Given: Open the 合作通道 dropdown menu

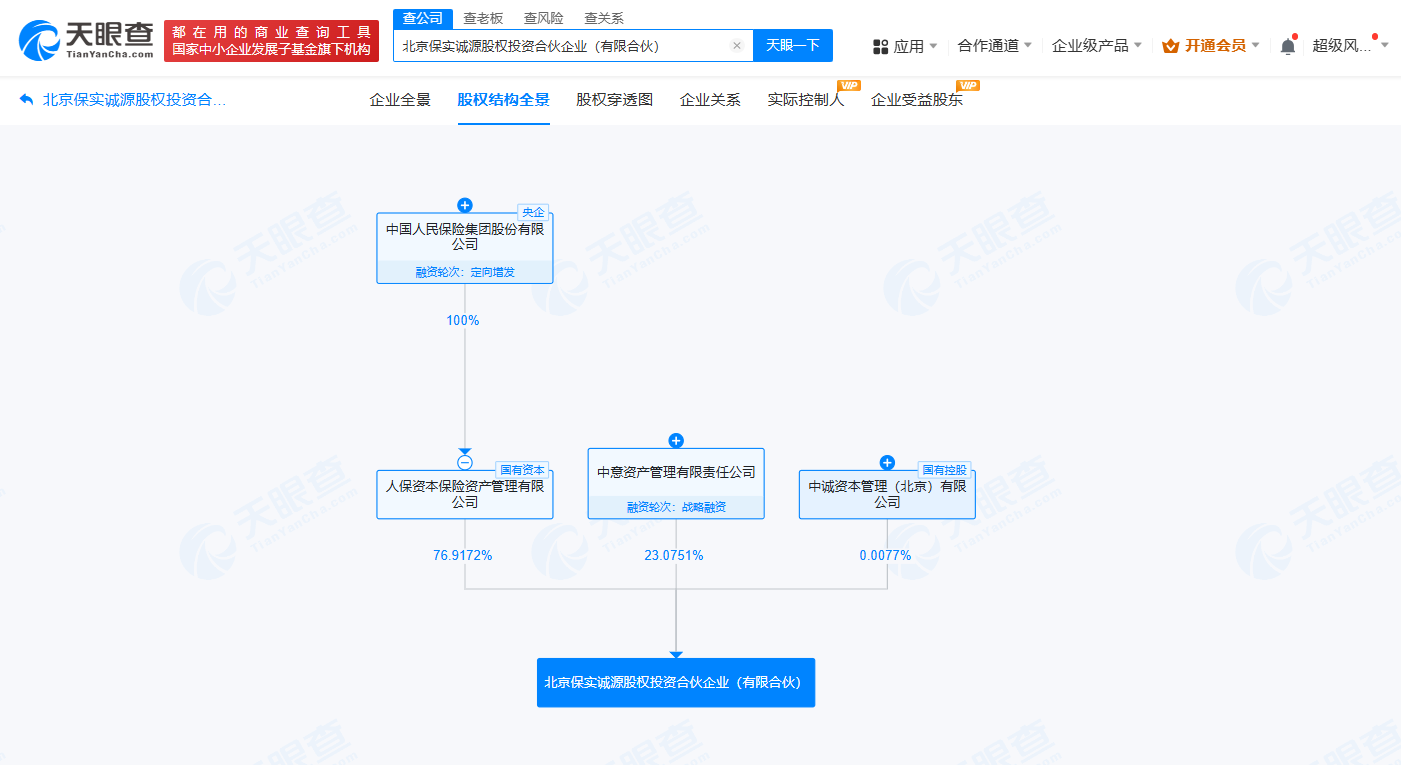Looking at the screenshot, I should 994,46.
